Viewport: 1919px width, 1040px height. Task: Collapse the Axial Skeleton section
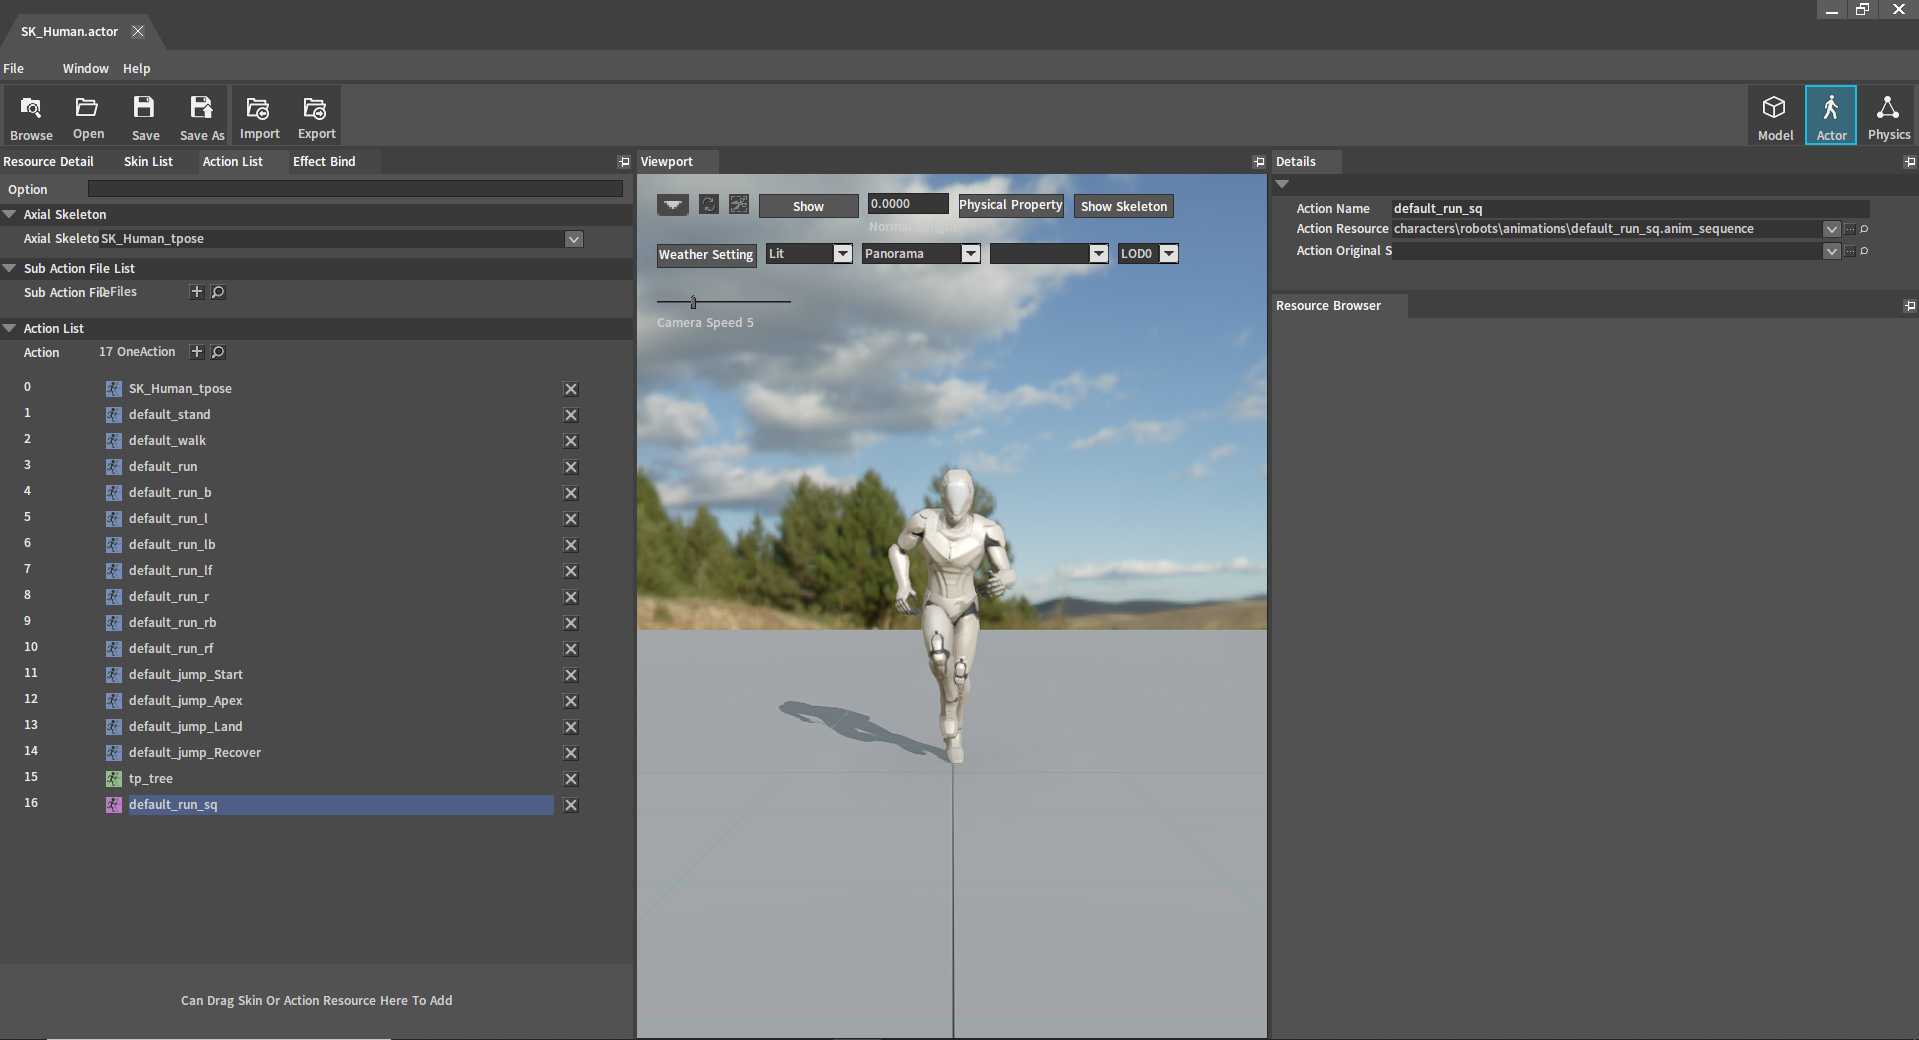(9, 214)
